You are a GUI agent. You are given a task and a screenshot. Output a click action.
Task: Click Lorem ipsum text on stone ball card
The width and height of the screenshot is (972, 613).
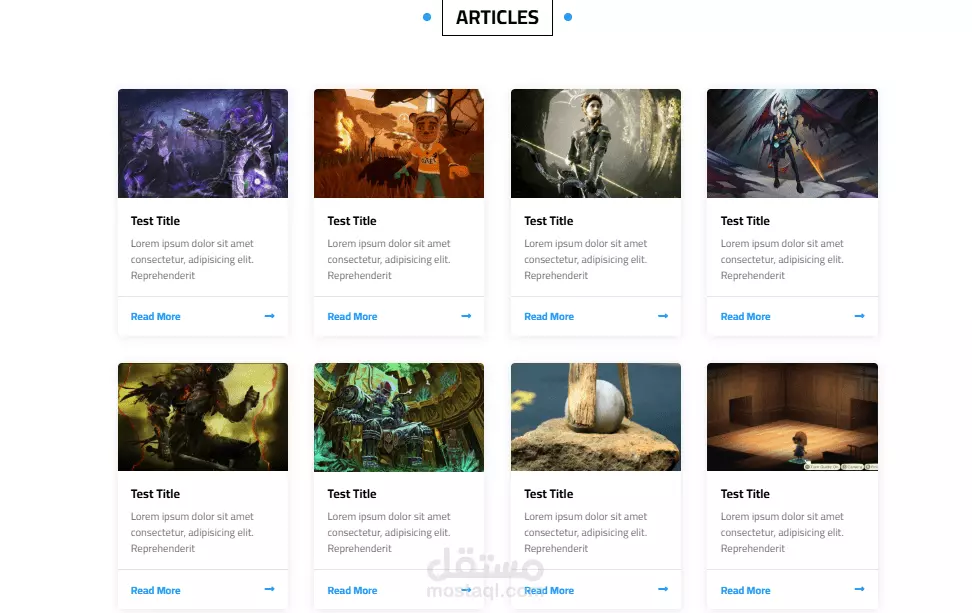pyautogui.click(x=585, y=532)
